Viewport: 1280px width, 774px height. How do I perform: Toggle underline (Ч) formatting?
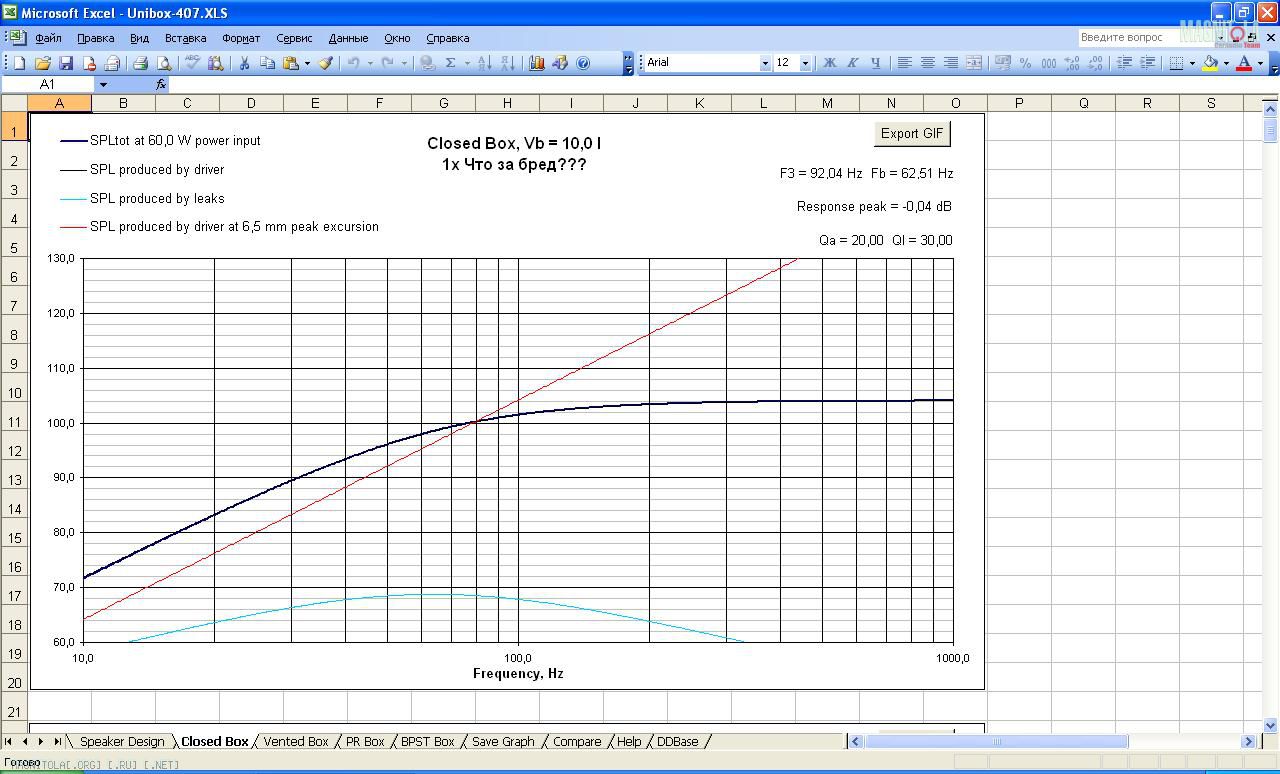(x=875, y=63)
